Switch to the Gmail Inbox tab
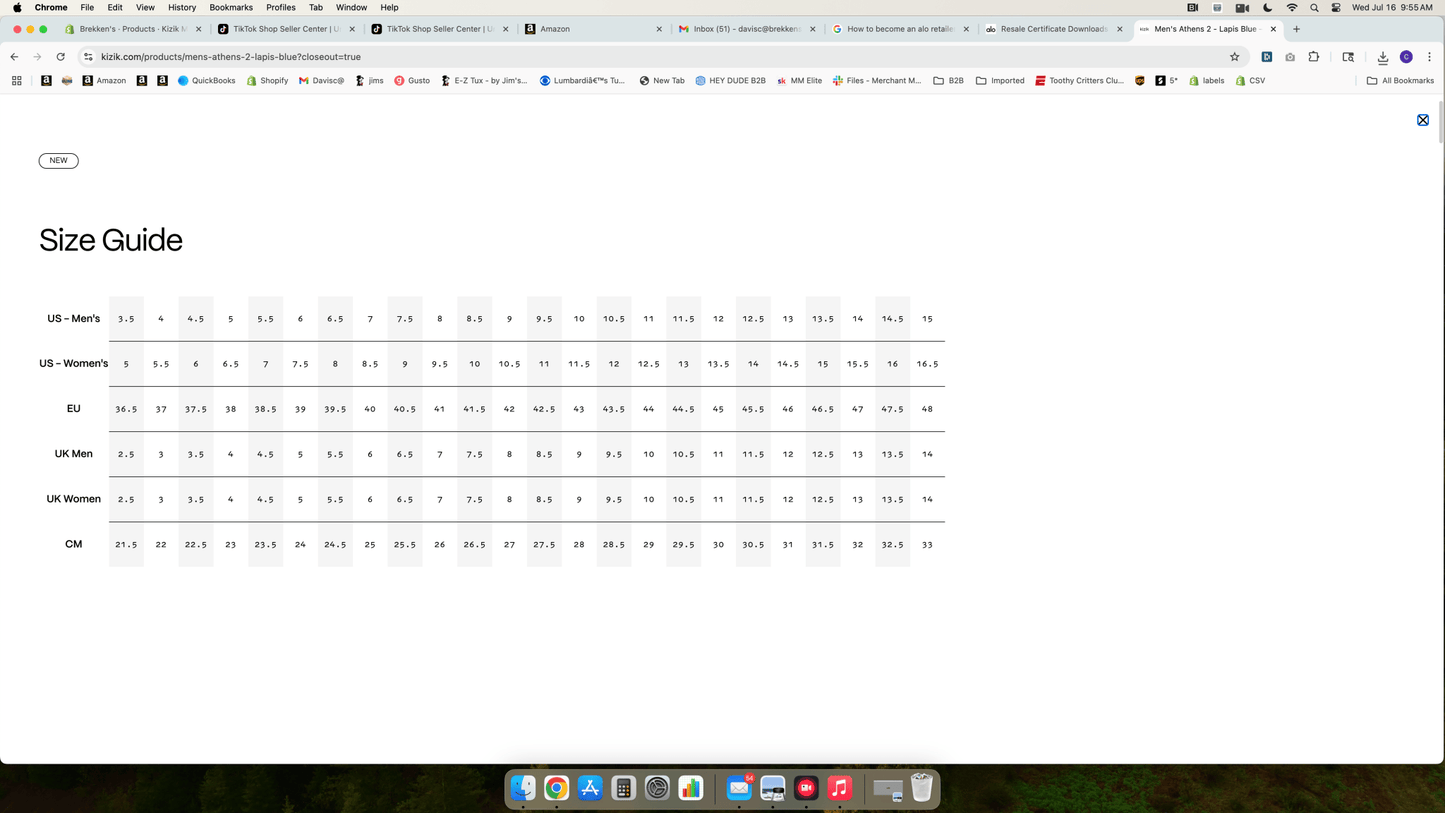This screenshot has width=1445, height=813. pos(745,29)
